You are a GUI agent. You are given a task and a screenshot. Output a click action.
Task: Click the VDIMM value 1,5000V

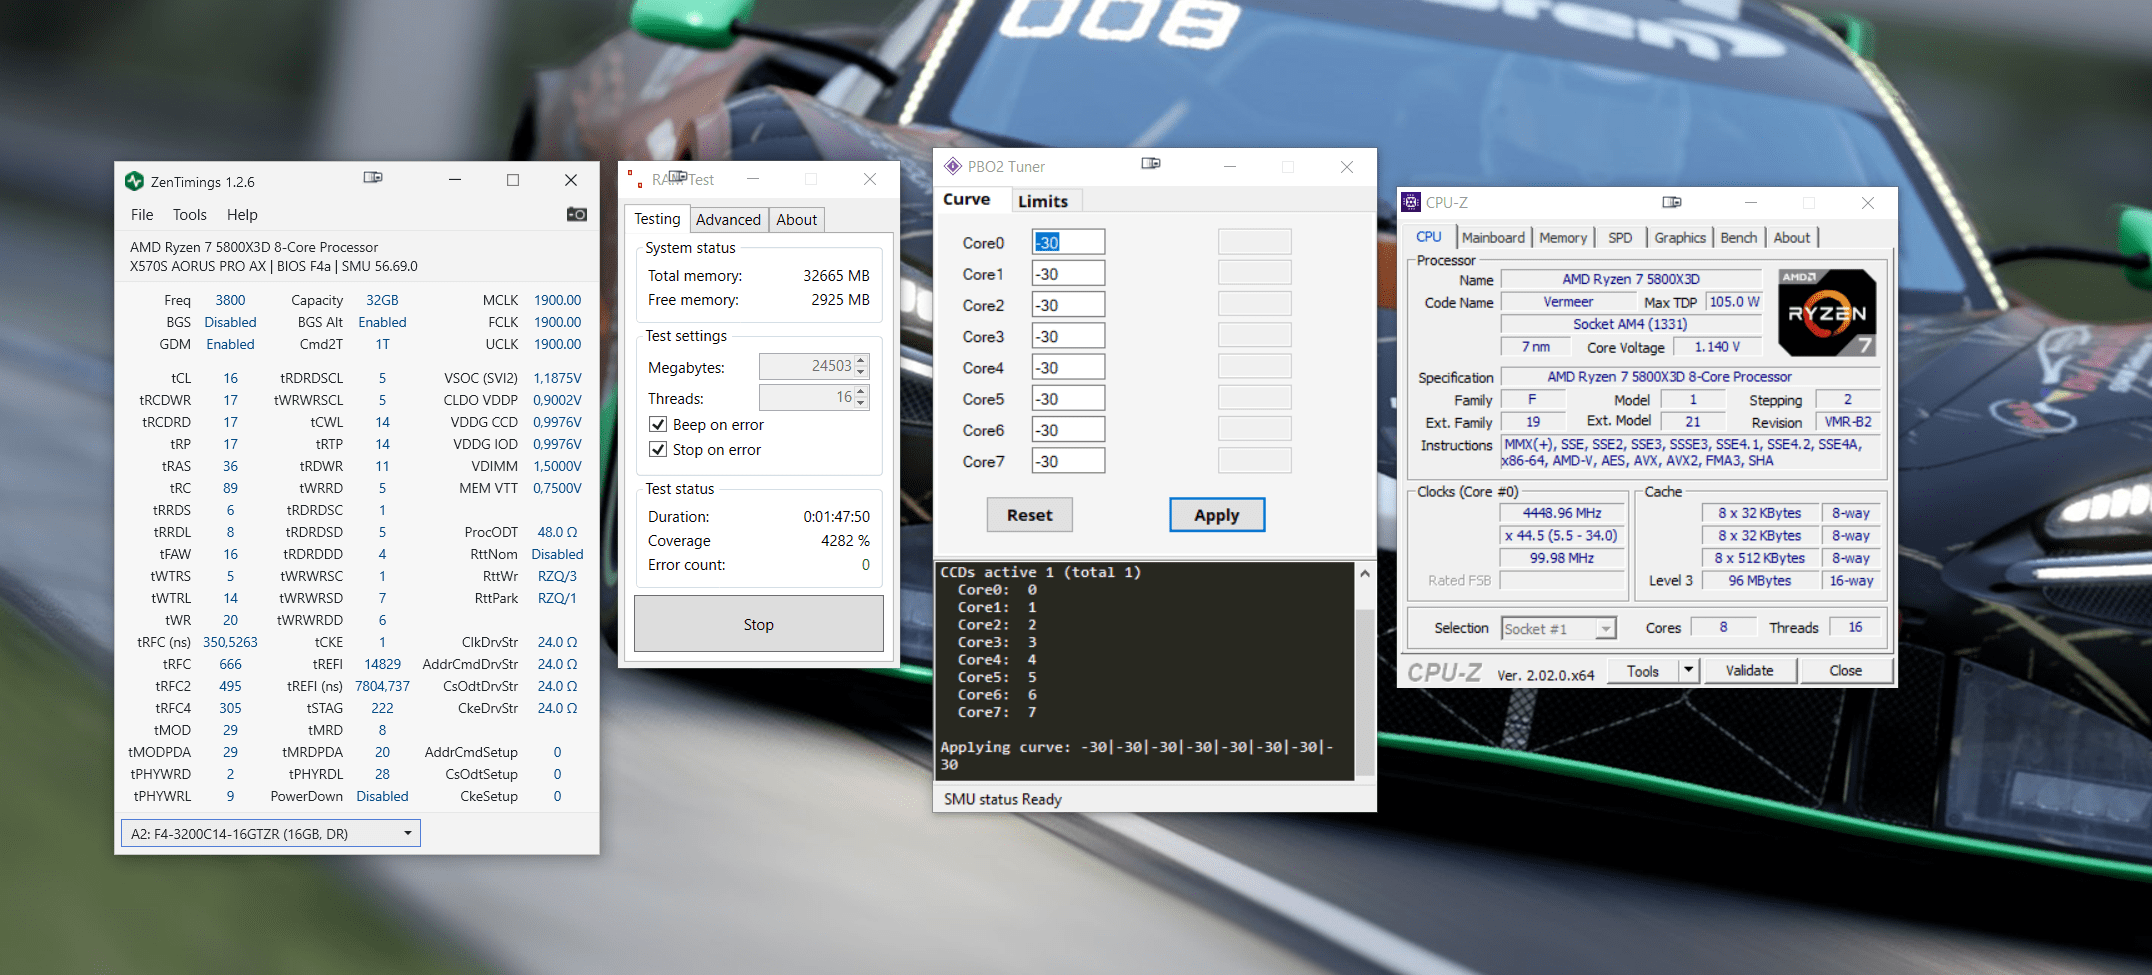(x=557, y=466)
